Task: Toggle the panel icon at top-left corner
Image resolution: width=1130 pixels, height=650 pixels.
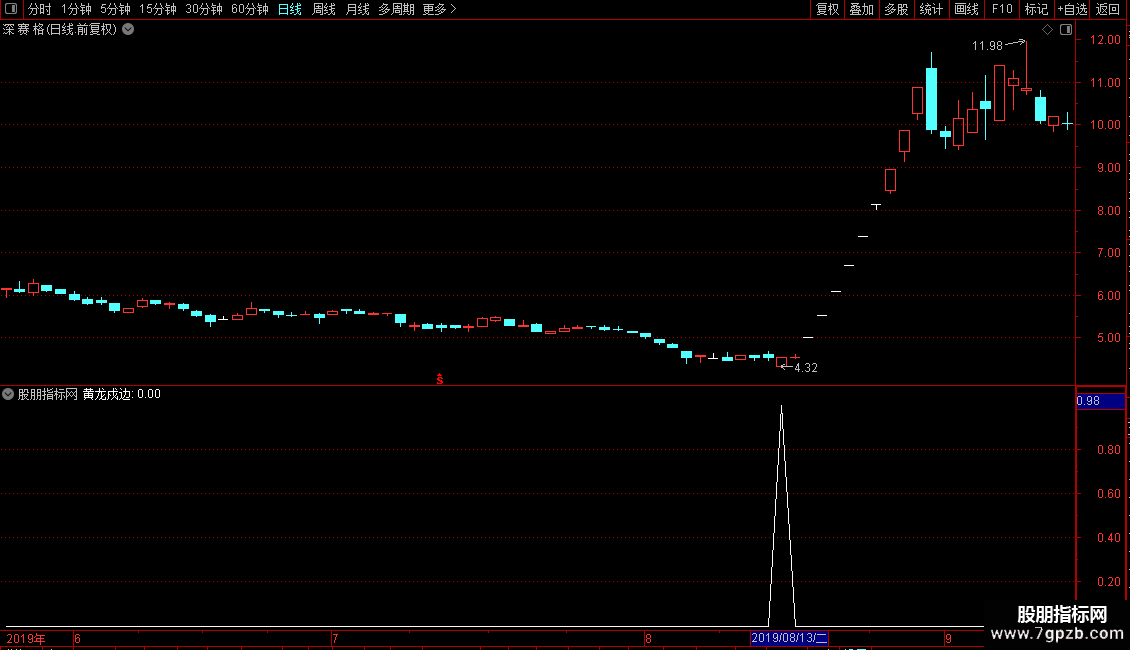Action: pos(11,9)
